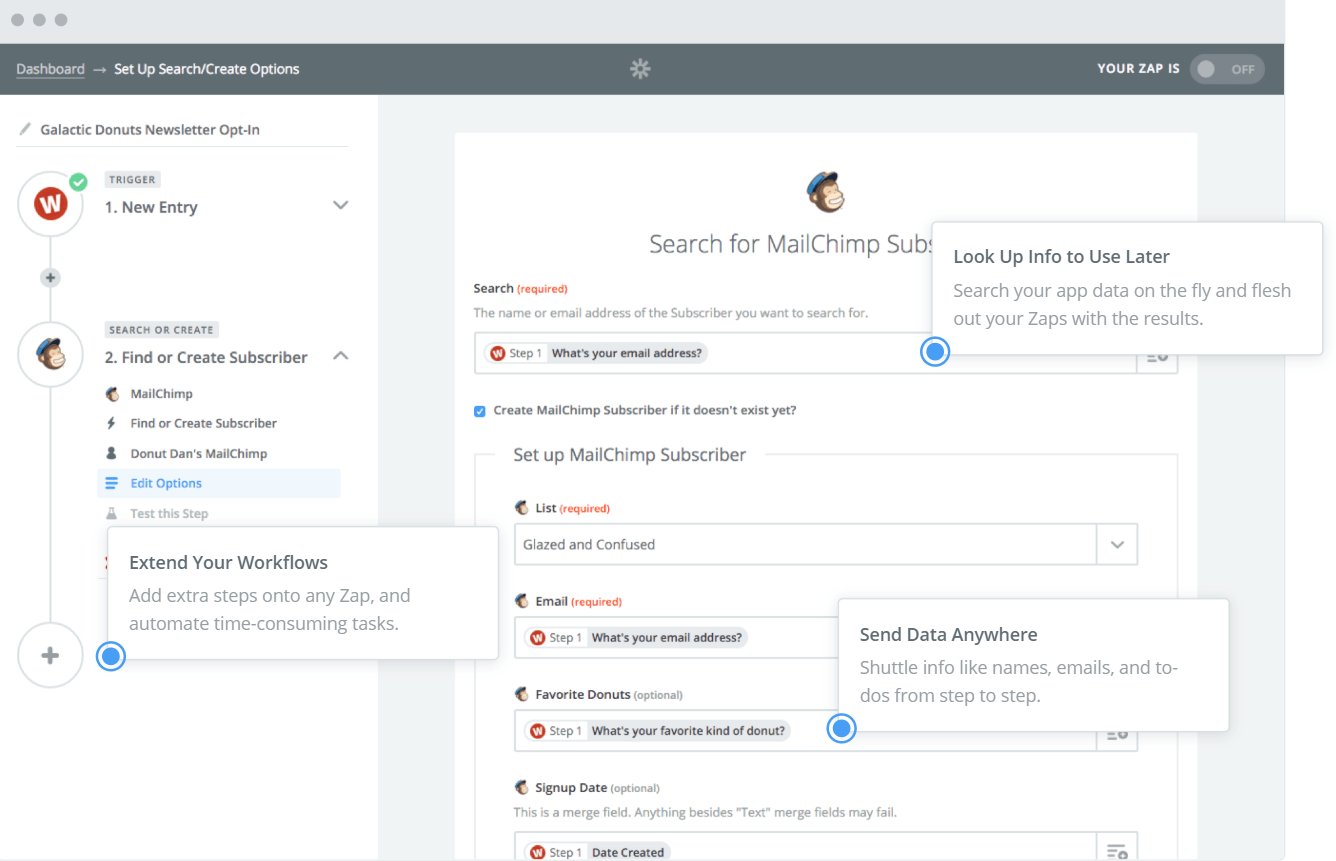1336x861 pixels.
Task: Click the Extend Your Workflows heading
Action: (x=228, y=563)
